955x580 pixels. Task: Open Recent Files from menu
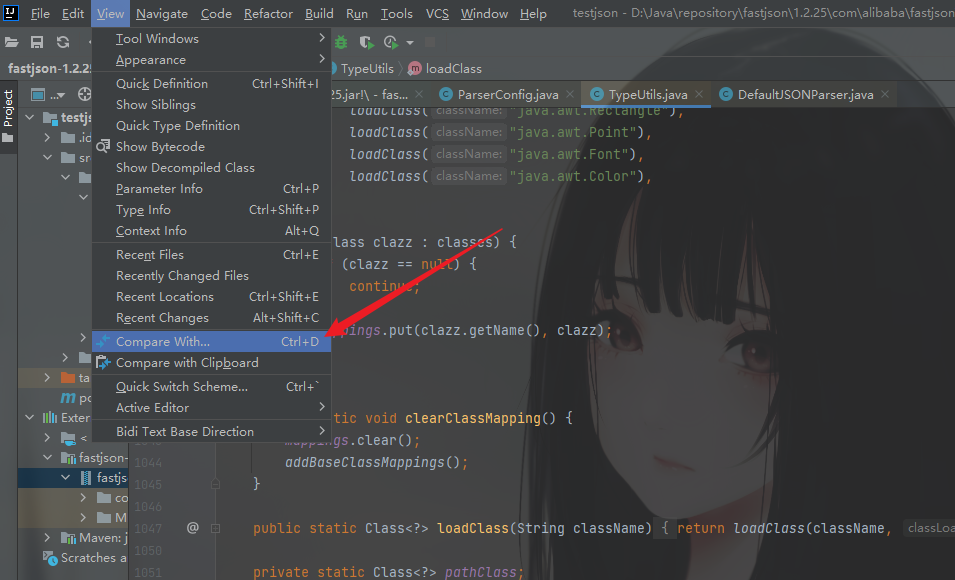(x=211, y=255)
